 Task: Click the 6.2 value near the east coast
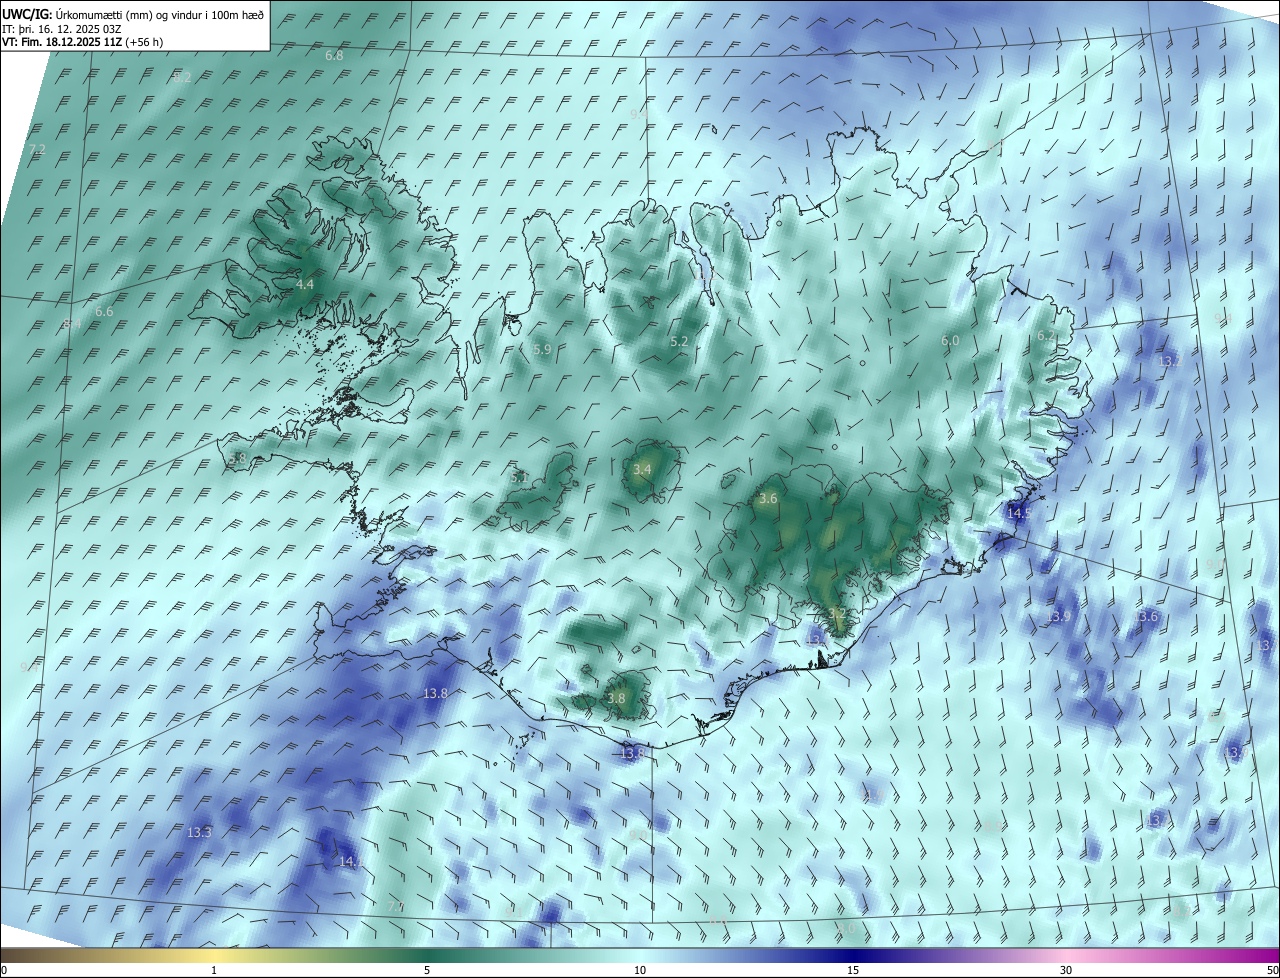[1046, 336]
